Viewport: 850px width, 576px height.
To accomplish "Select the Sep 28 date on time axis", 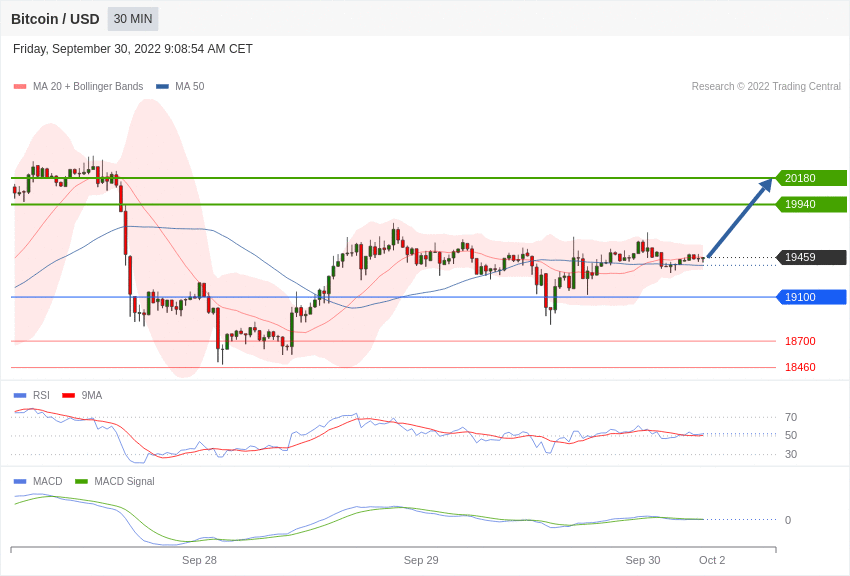I will click(x=199, y=560).
